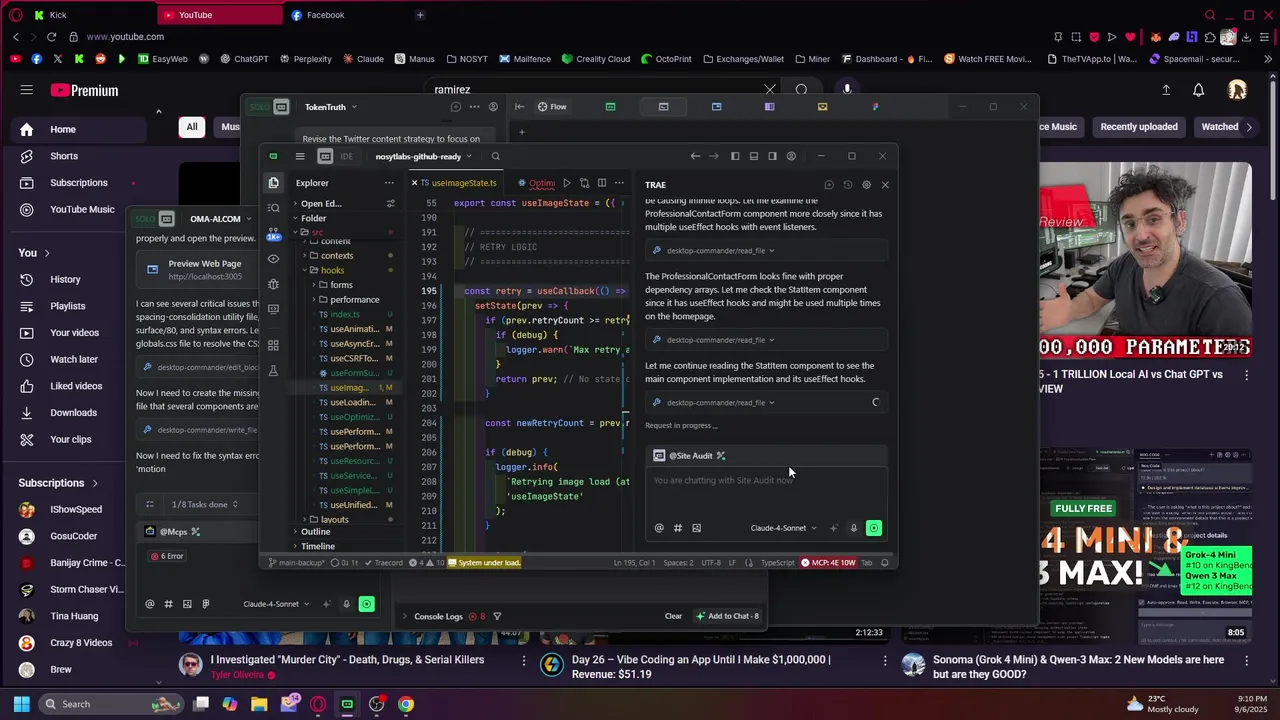Click the Explorer panel ellipsis menu

389,183
